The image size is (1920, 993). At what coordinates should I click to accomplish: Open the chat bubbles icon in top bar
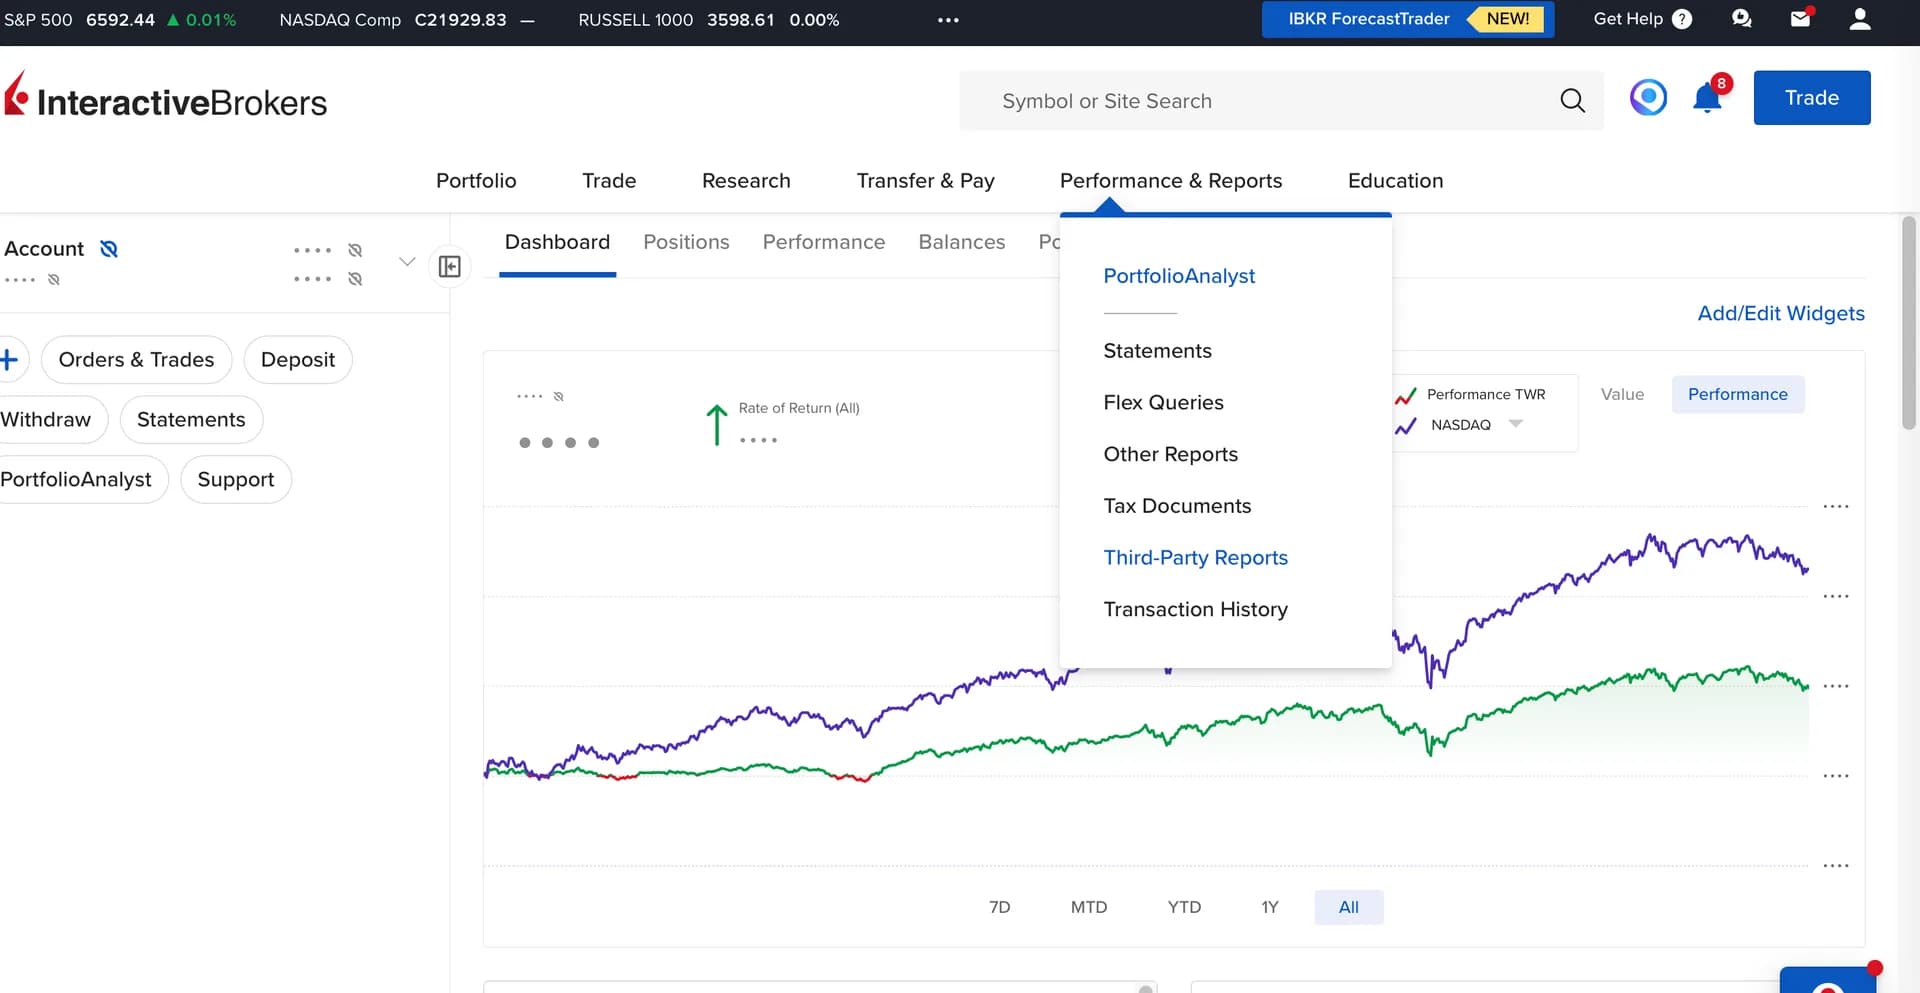(x=1742, y=18)
